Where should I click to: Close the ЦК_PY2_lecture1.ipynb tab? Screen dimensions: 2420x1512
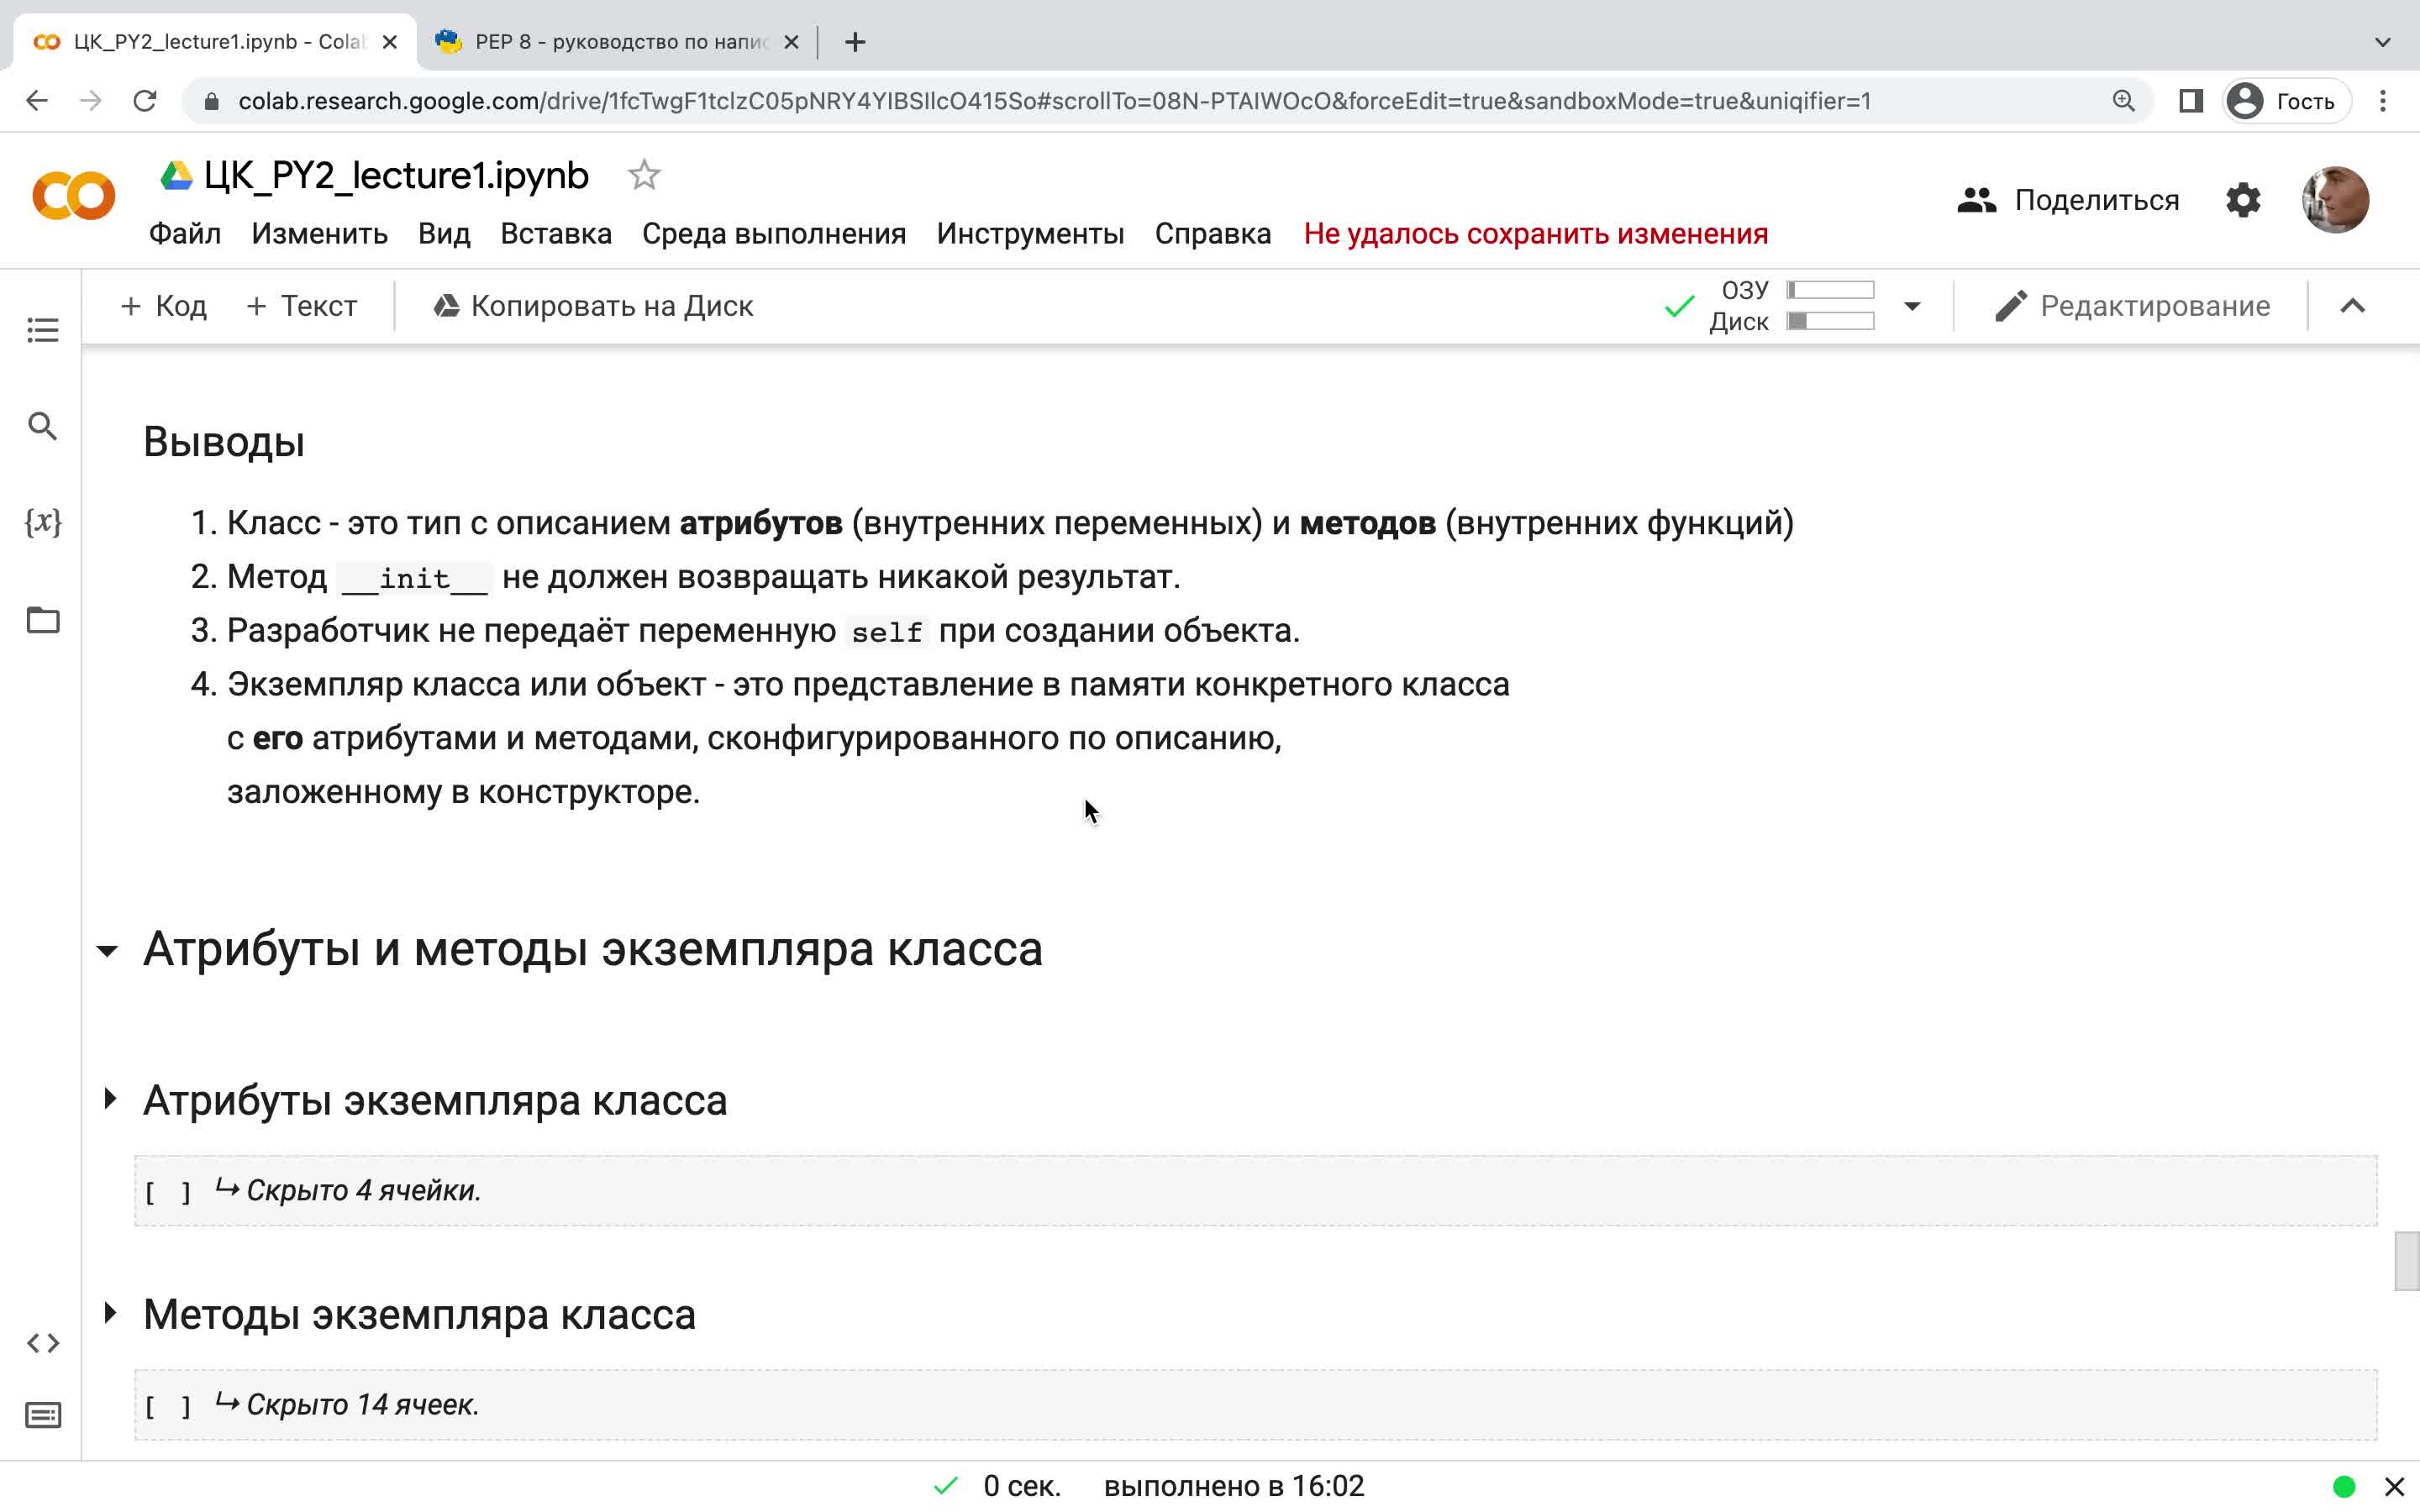[390, 42]
